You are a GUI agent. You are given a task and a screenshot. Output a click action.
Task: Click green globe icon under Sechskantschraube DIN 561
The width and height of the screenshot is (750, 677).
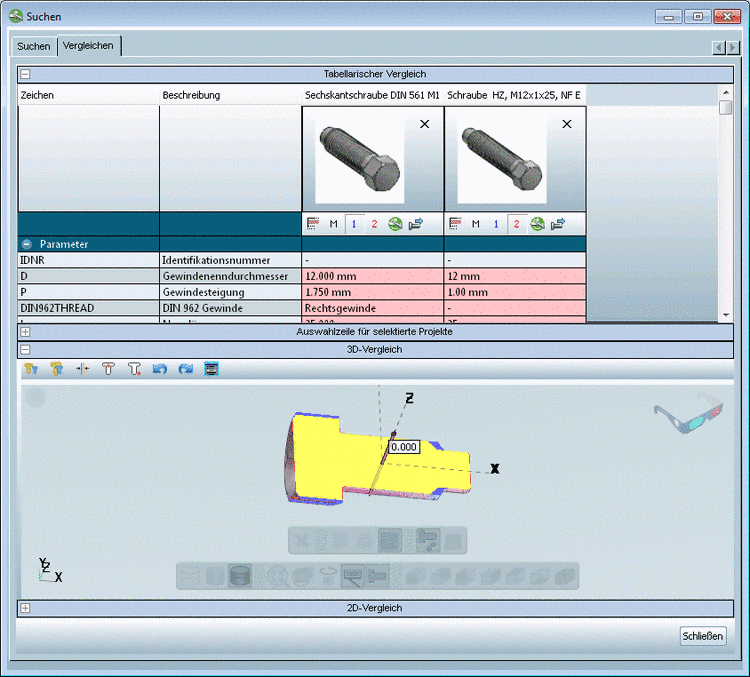[395, 224]
